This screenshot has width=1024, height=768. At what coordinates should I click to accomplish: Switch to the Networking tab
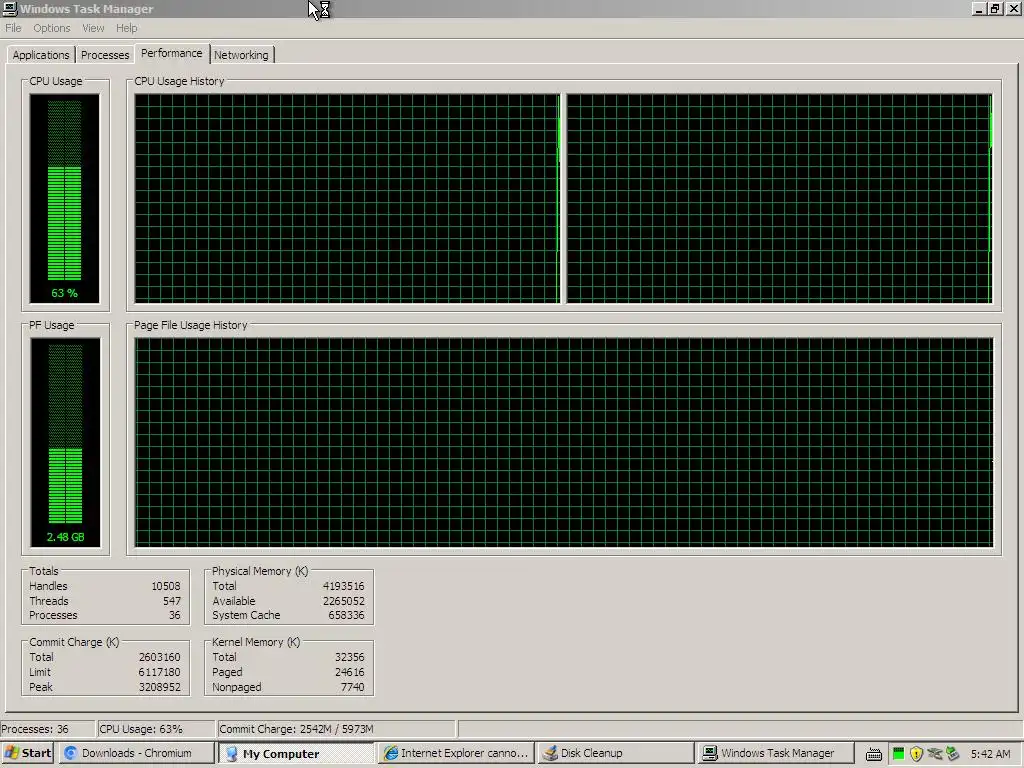(x=241, y=55)
